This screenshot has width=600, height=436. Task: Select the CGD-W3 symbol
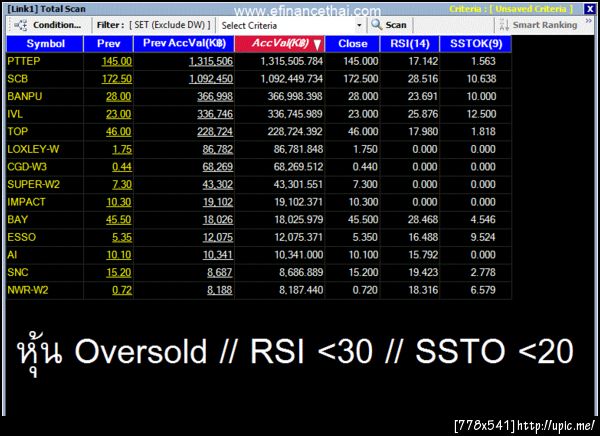pos(27,167)
